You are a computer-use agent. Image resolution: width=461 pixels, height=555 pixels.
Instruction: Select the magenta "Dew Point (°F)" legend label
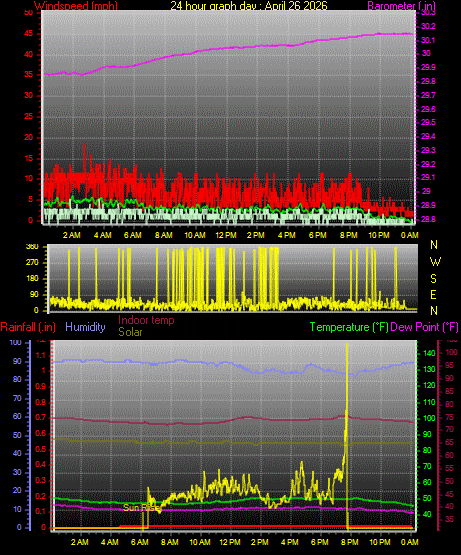tap(424, 327)
